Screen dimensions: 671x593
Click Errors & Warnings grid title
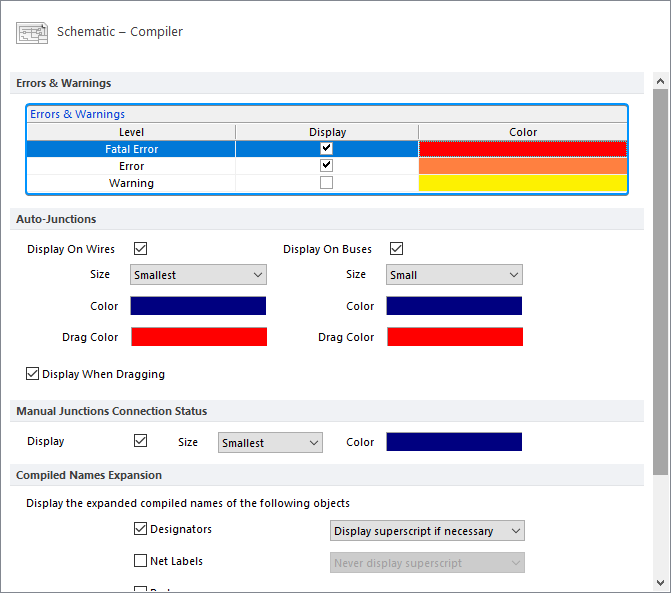click(x=77, y=114)
